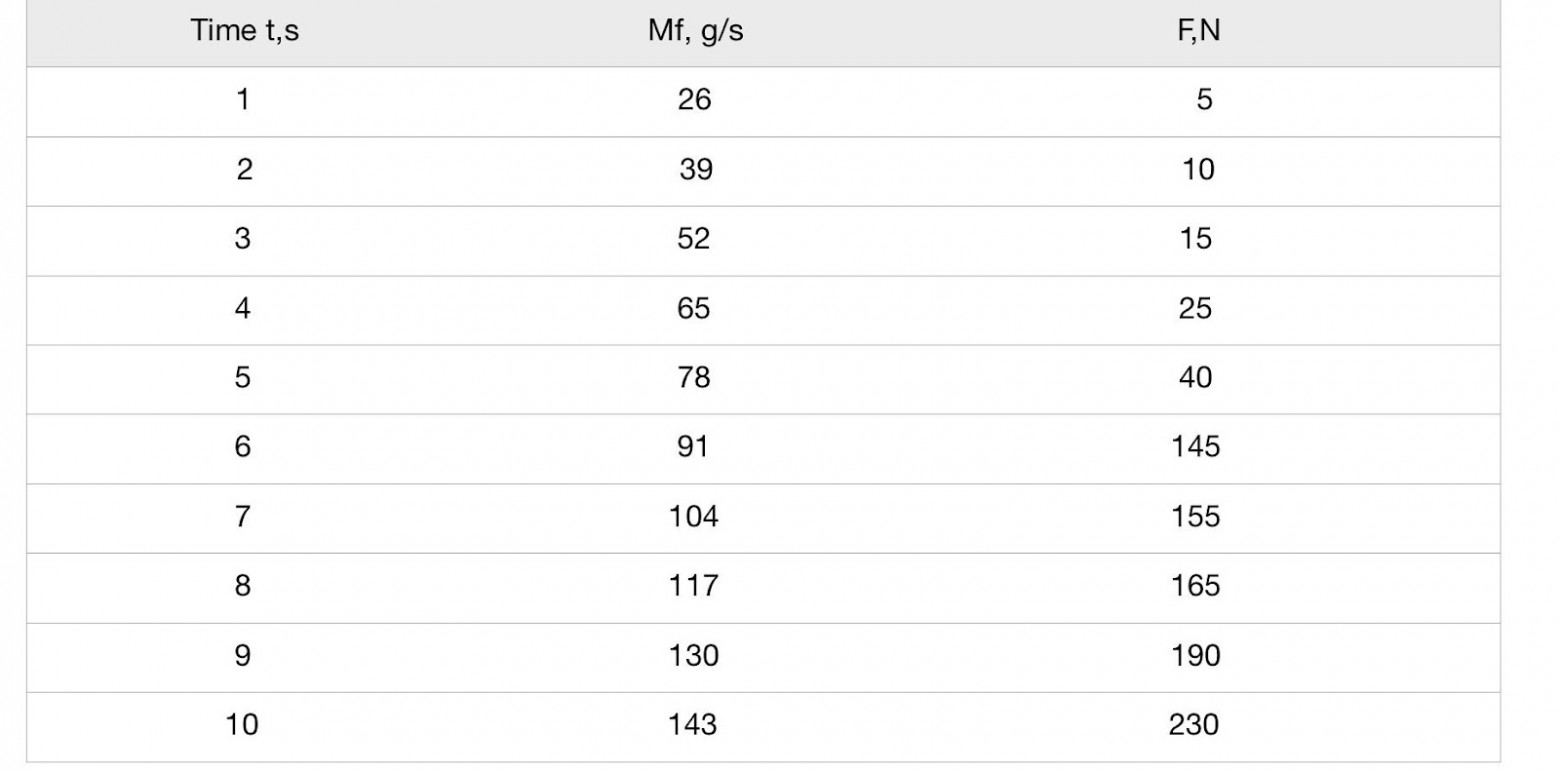
Task: Click the Mf cell showing 104
Action: pos(694,516)
